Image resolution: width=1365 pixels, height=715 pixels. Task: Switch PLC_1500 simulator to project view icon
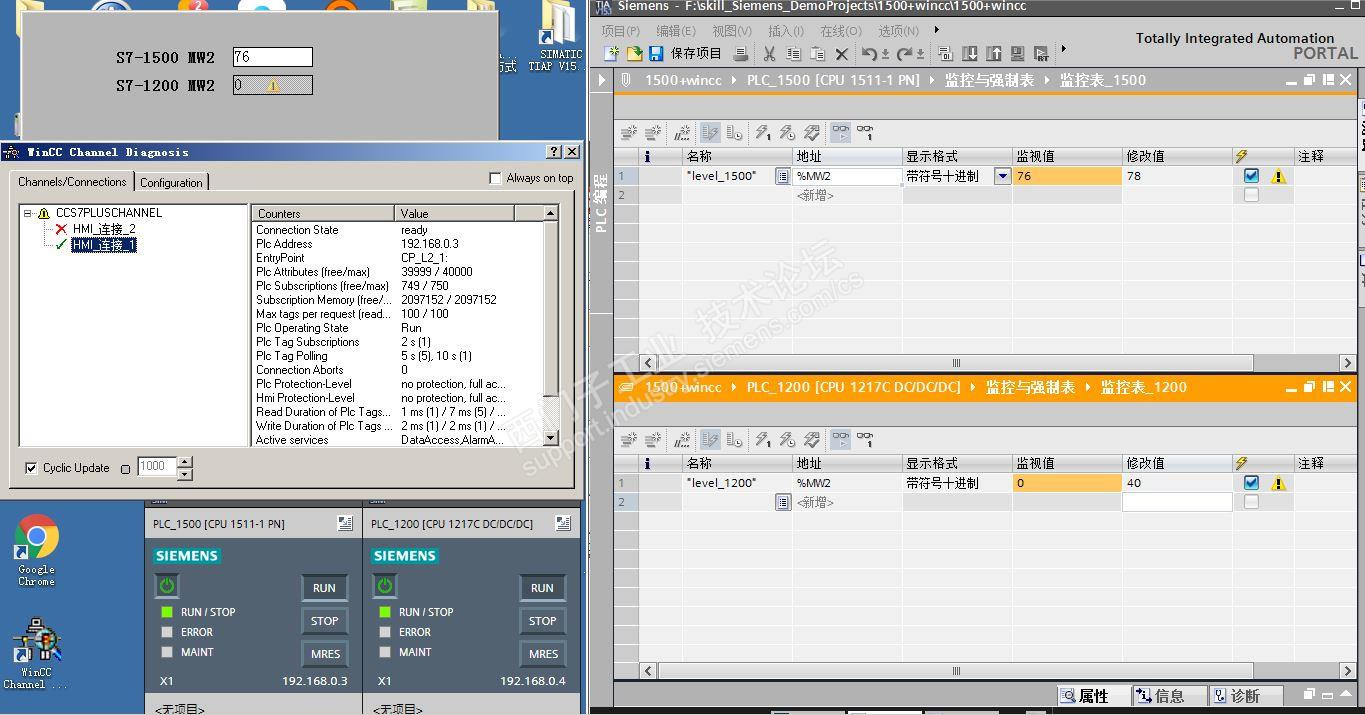[x=345, y=523]
